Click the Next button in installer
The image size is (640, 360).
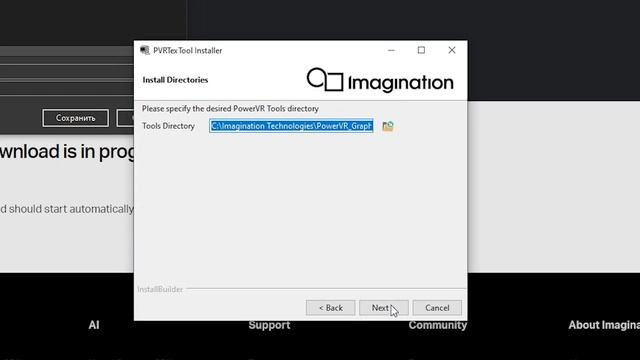point(383,308)
